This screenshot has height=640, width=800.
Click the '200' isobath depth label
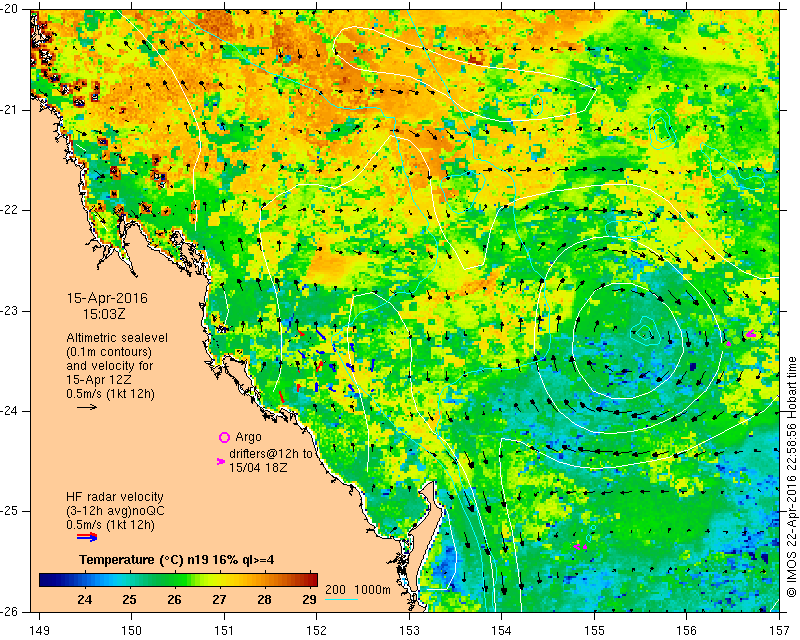click(336, 589)
